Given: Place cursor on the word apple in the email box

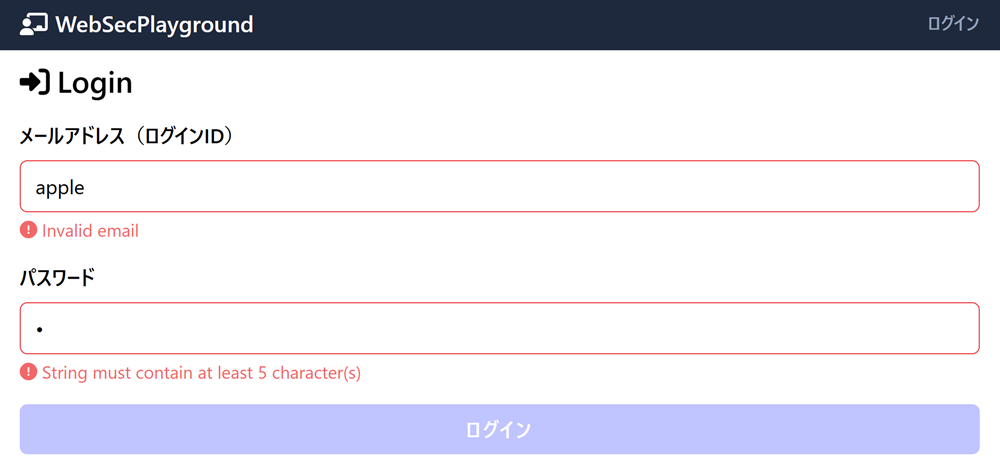Looking at the screenshot, I should tap(60, 187).
